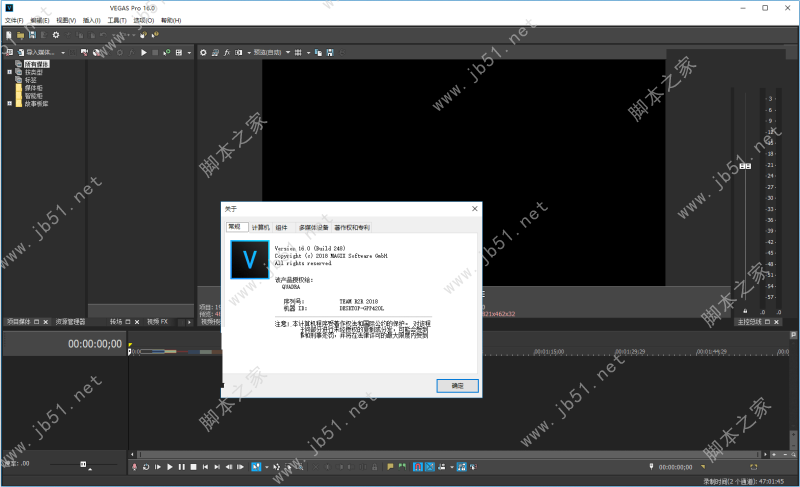Select the 所有媒体 tree item
This screenshot has width=800, height=487.
tap(37, 64)
